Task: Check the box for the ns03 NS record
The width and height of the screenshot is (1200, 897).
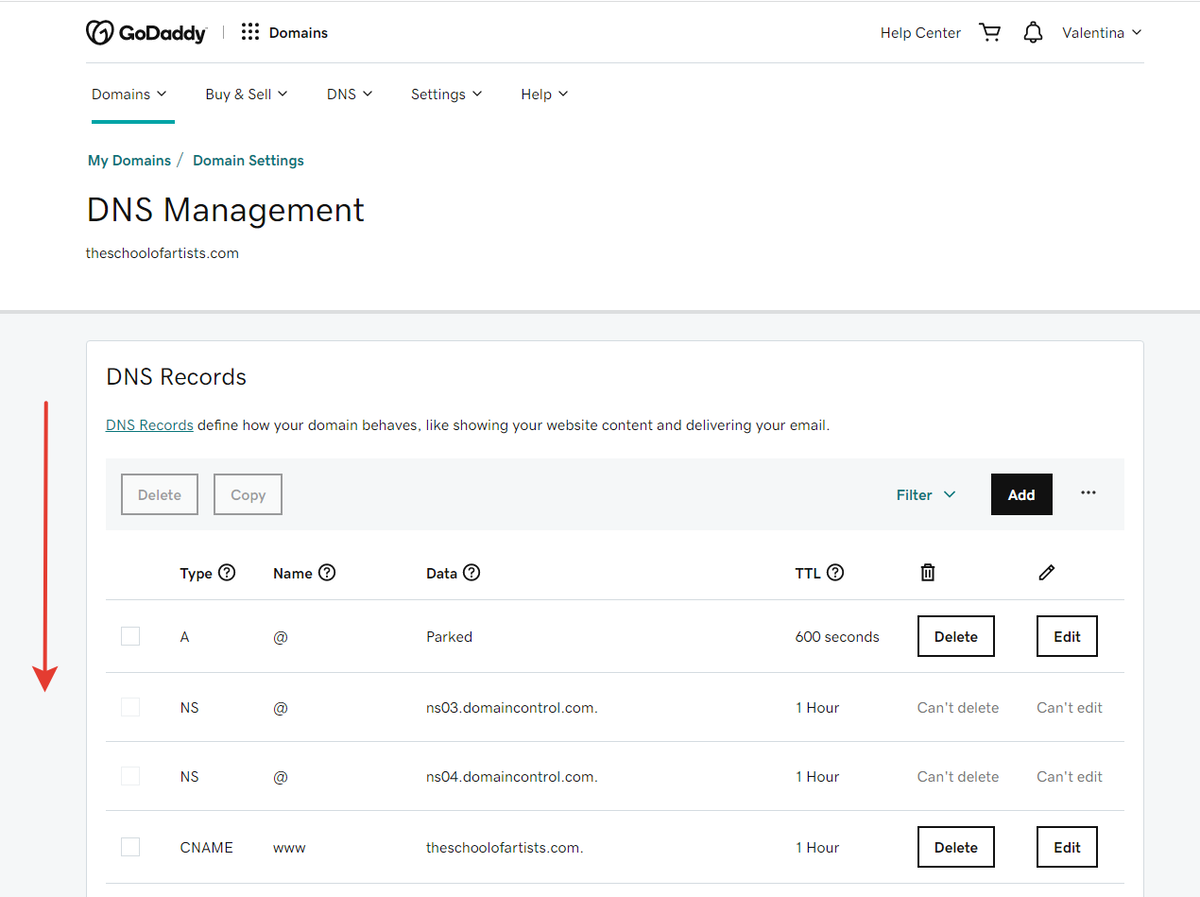Action: coord(130,707)
